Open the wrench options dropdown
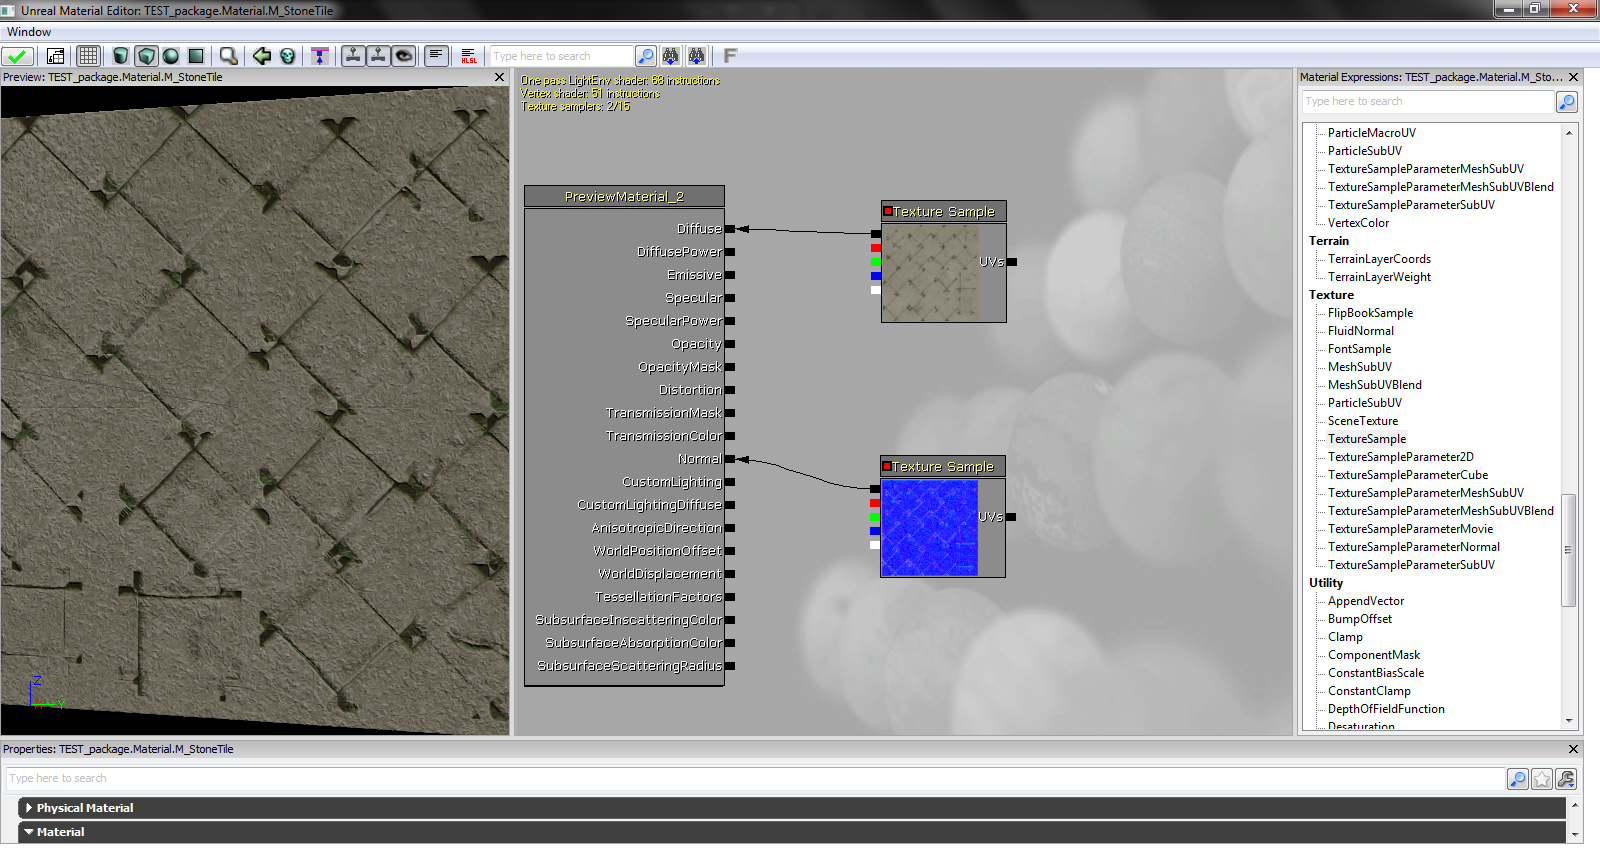The width and height of the screenshot is (1600, 860). 1566,779
